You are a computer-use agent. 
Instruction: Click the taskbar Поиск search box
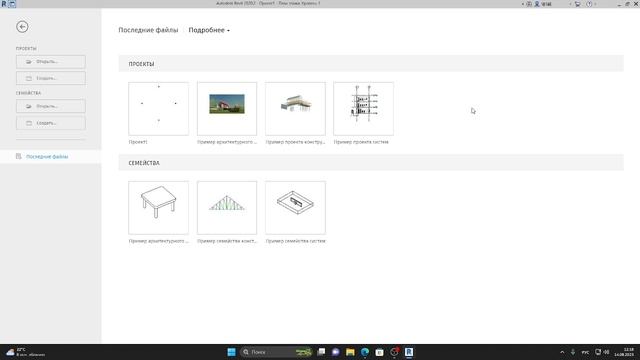[x=276, y=352]
